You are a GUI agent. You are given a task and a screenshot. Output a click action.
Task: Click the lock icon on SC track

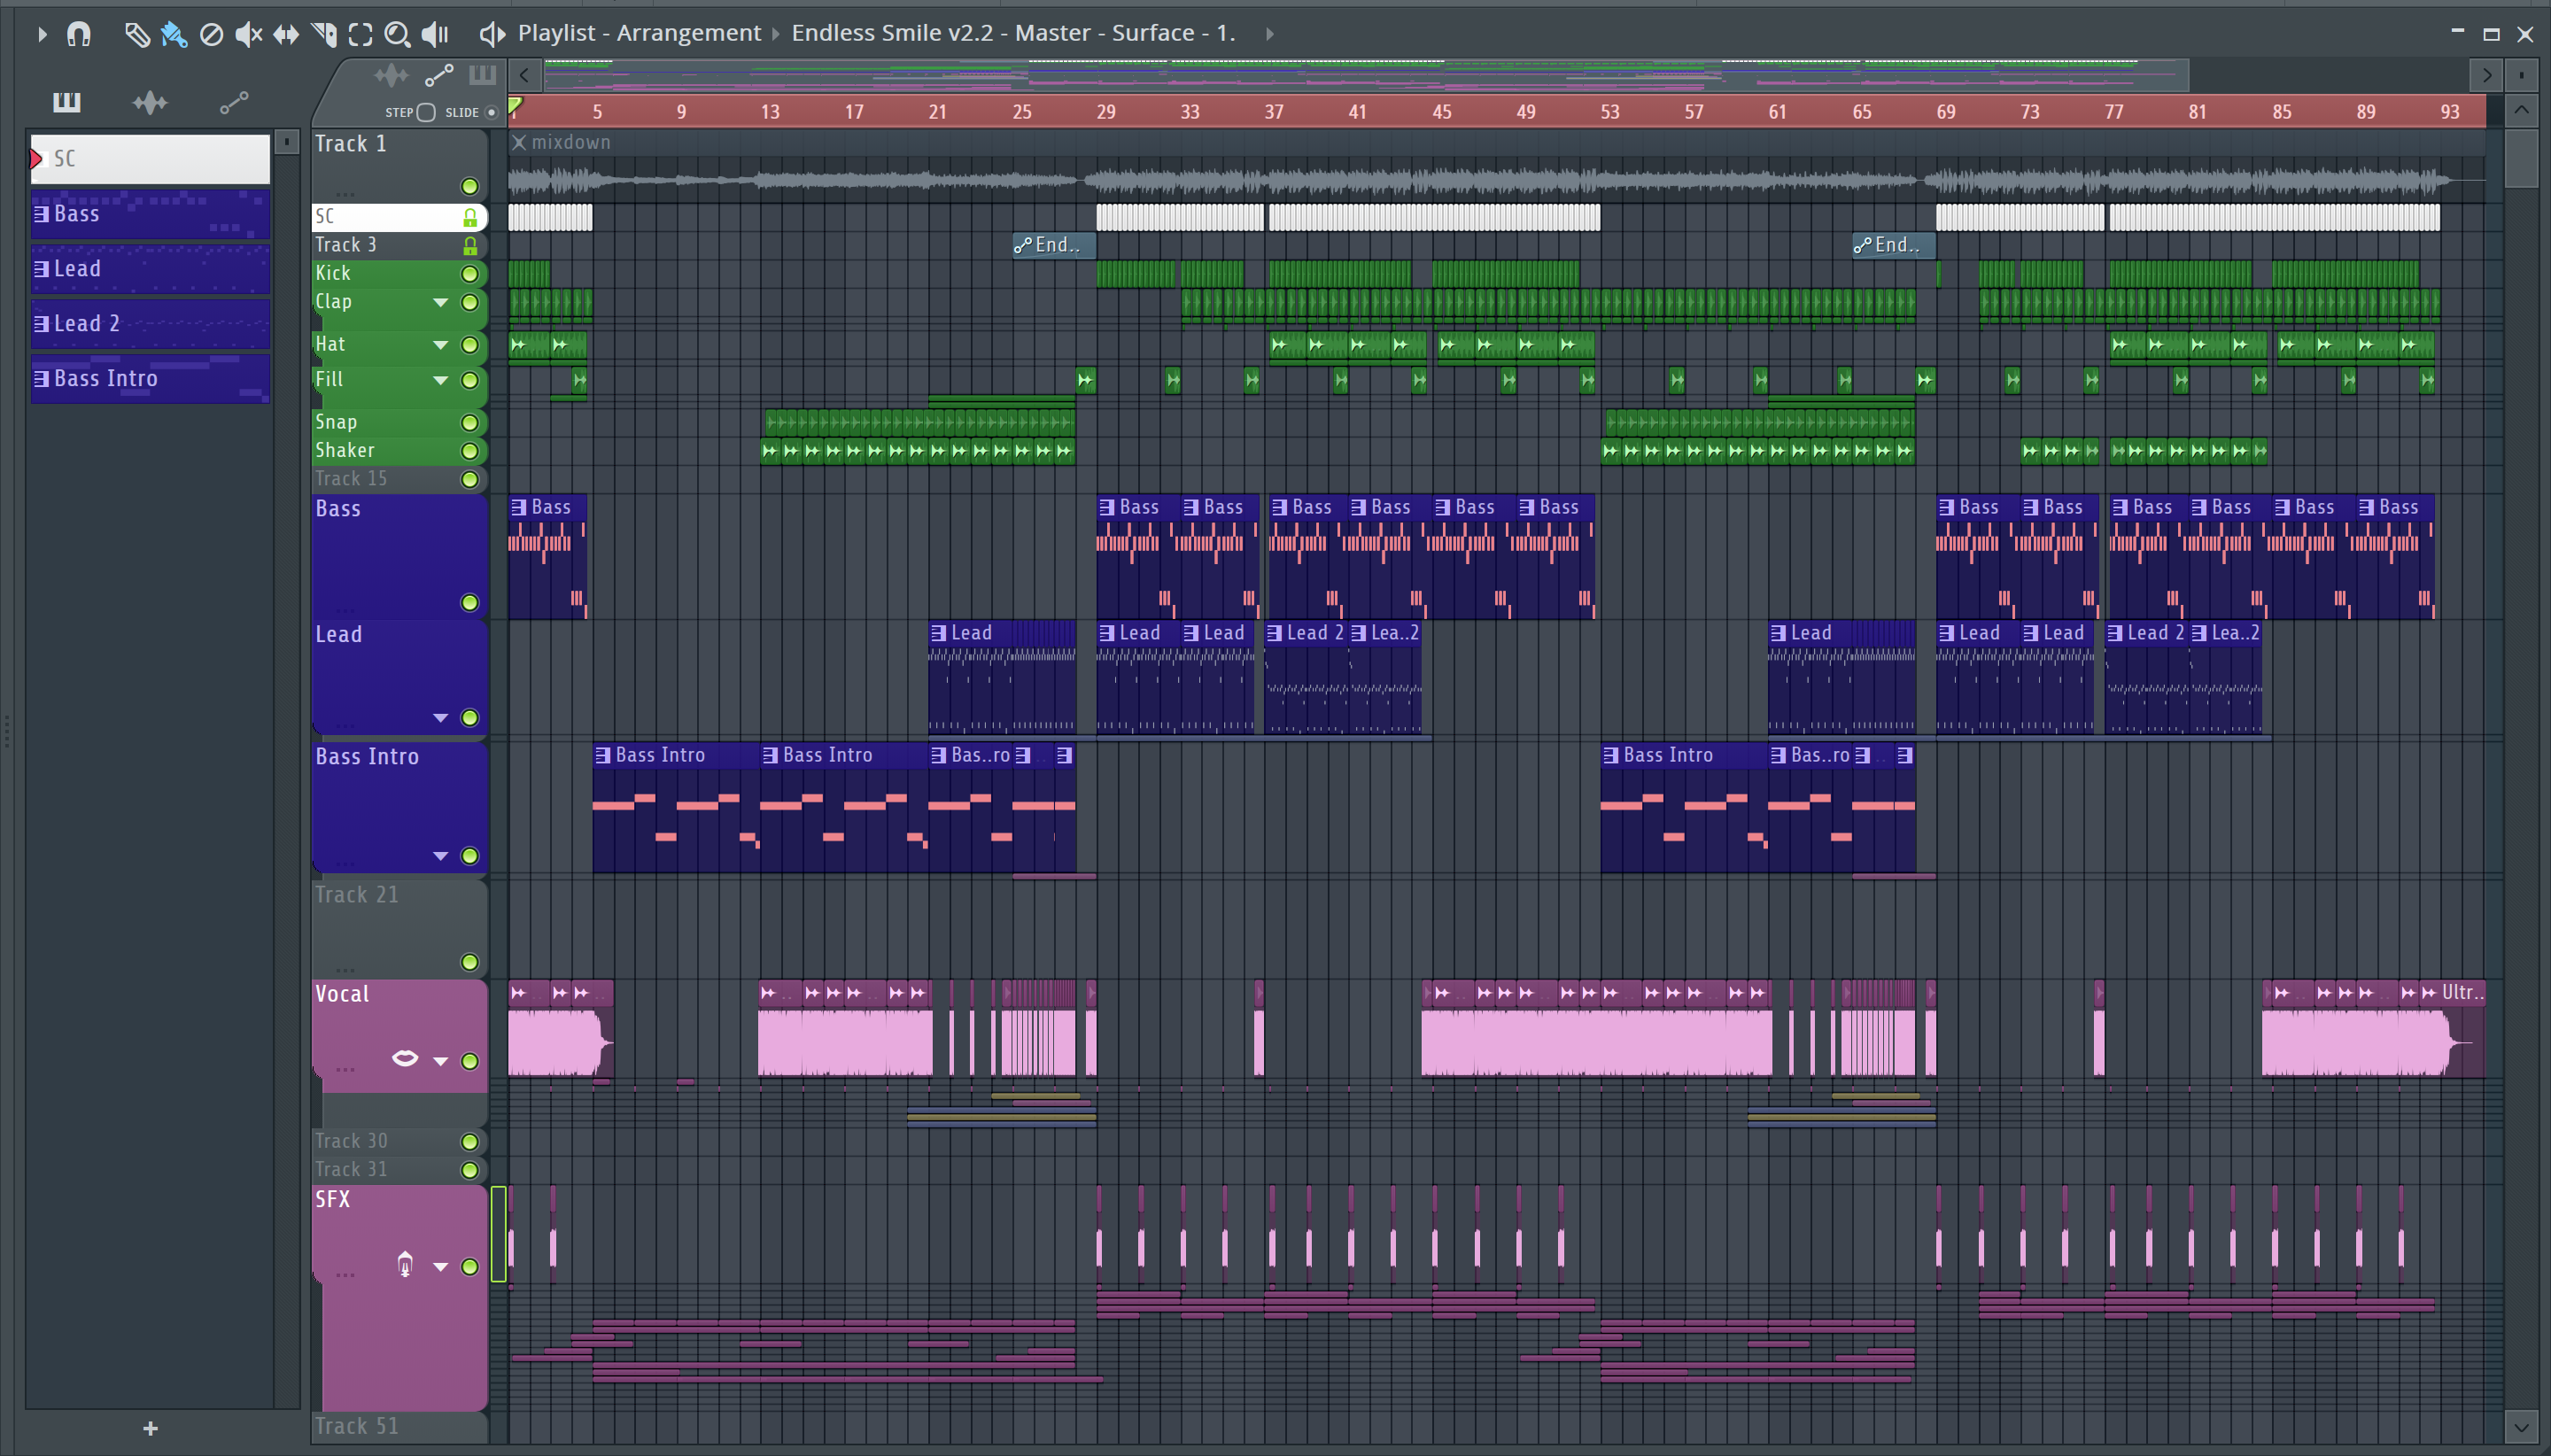click(x=470, y=217)
